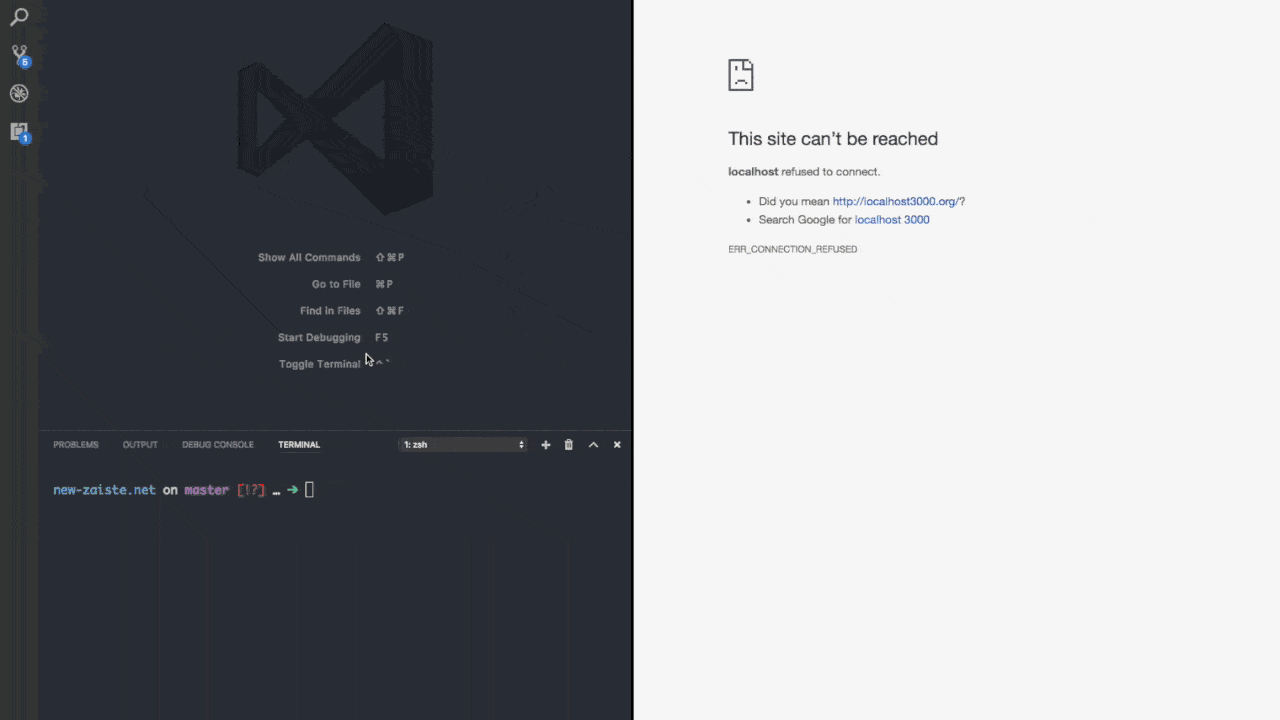1280x720 pixels.
Task: Open the Debug view in activity bar
Action: coord(19,93)
